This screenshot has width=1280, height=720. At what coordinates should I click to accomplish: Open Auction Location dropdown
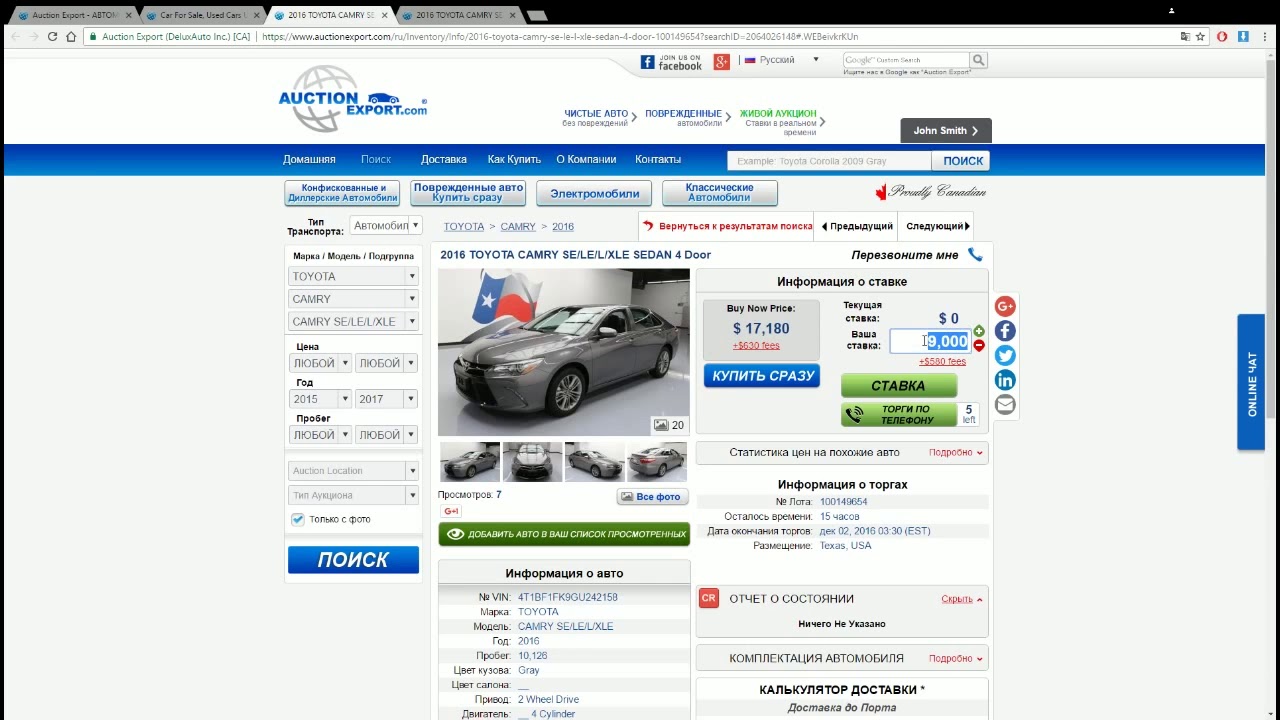pos(353,471)
